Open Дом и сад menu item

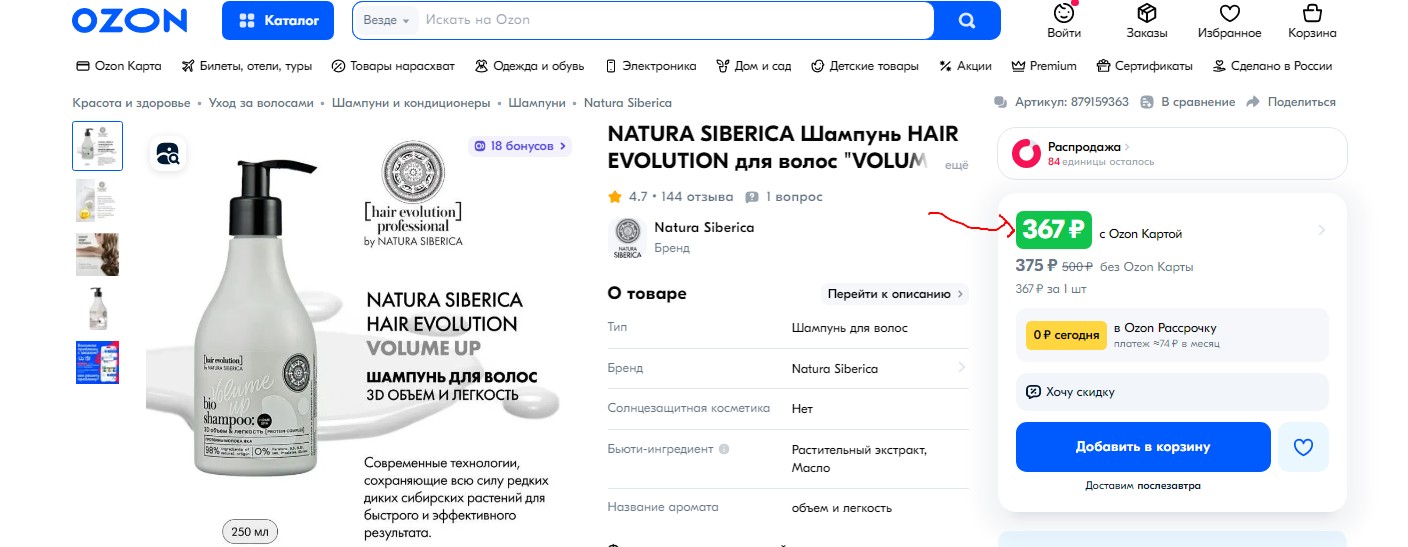(x=753, y=66)
